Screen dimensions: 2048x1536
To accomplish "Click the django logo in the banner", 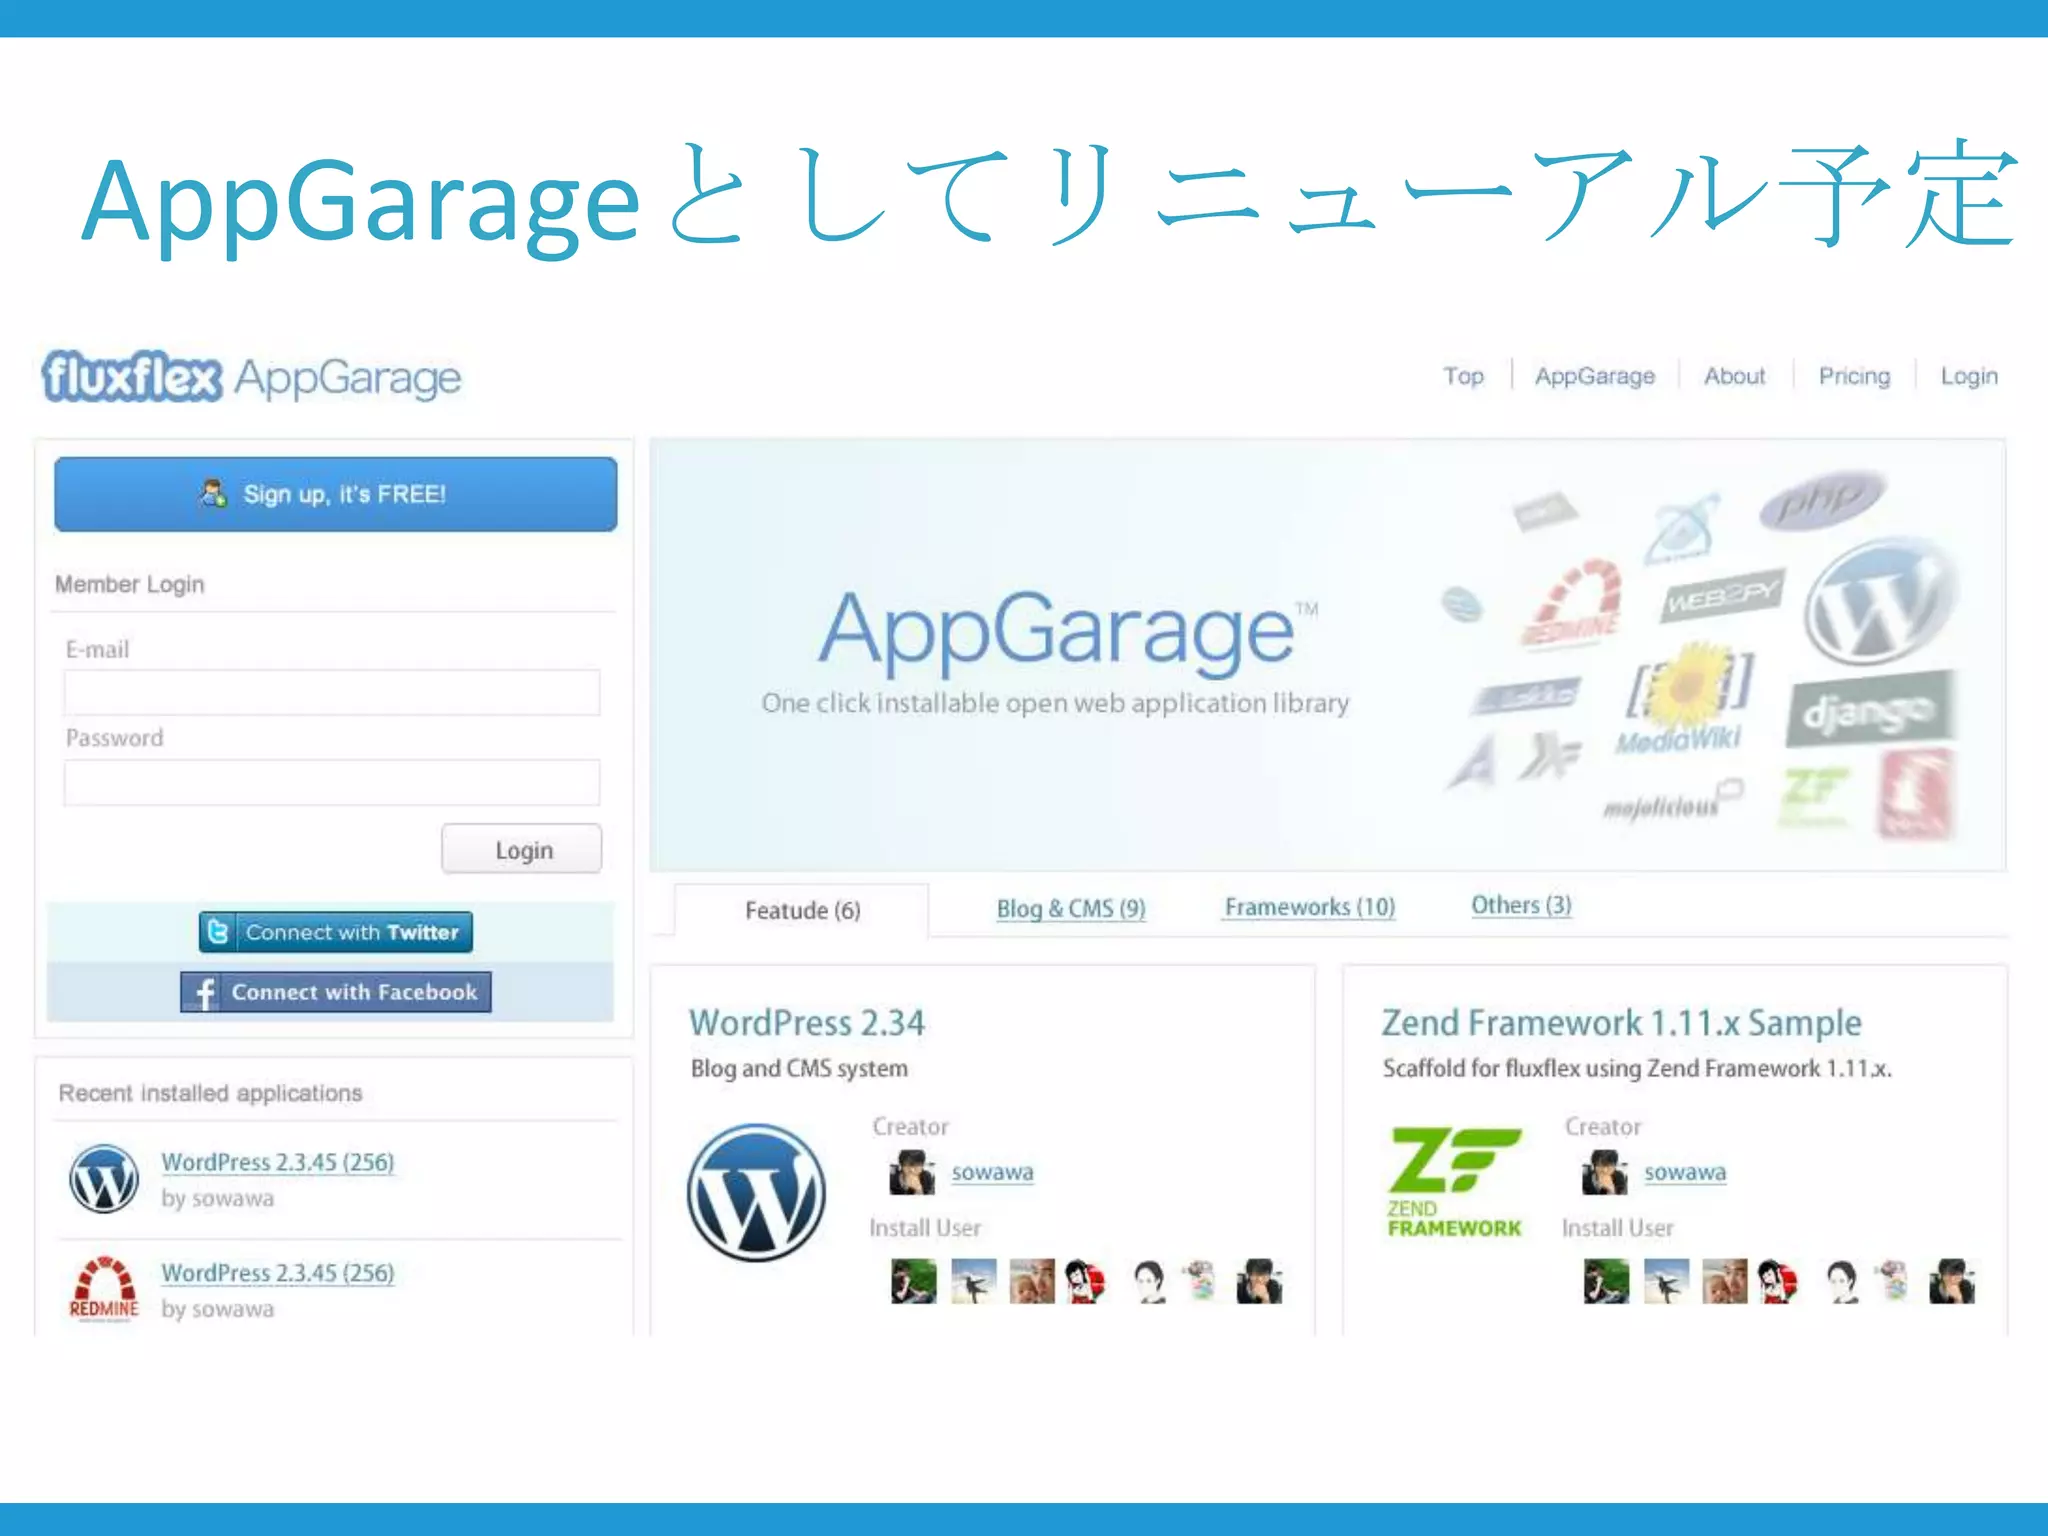I will (1870, 709).
